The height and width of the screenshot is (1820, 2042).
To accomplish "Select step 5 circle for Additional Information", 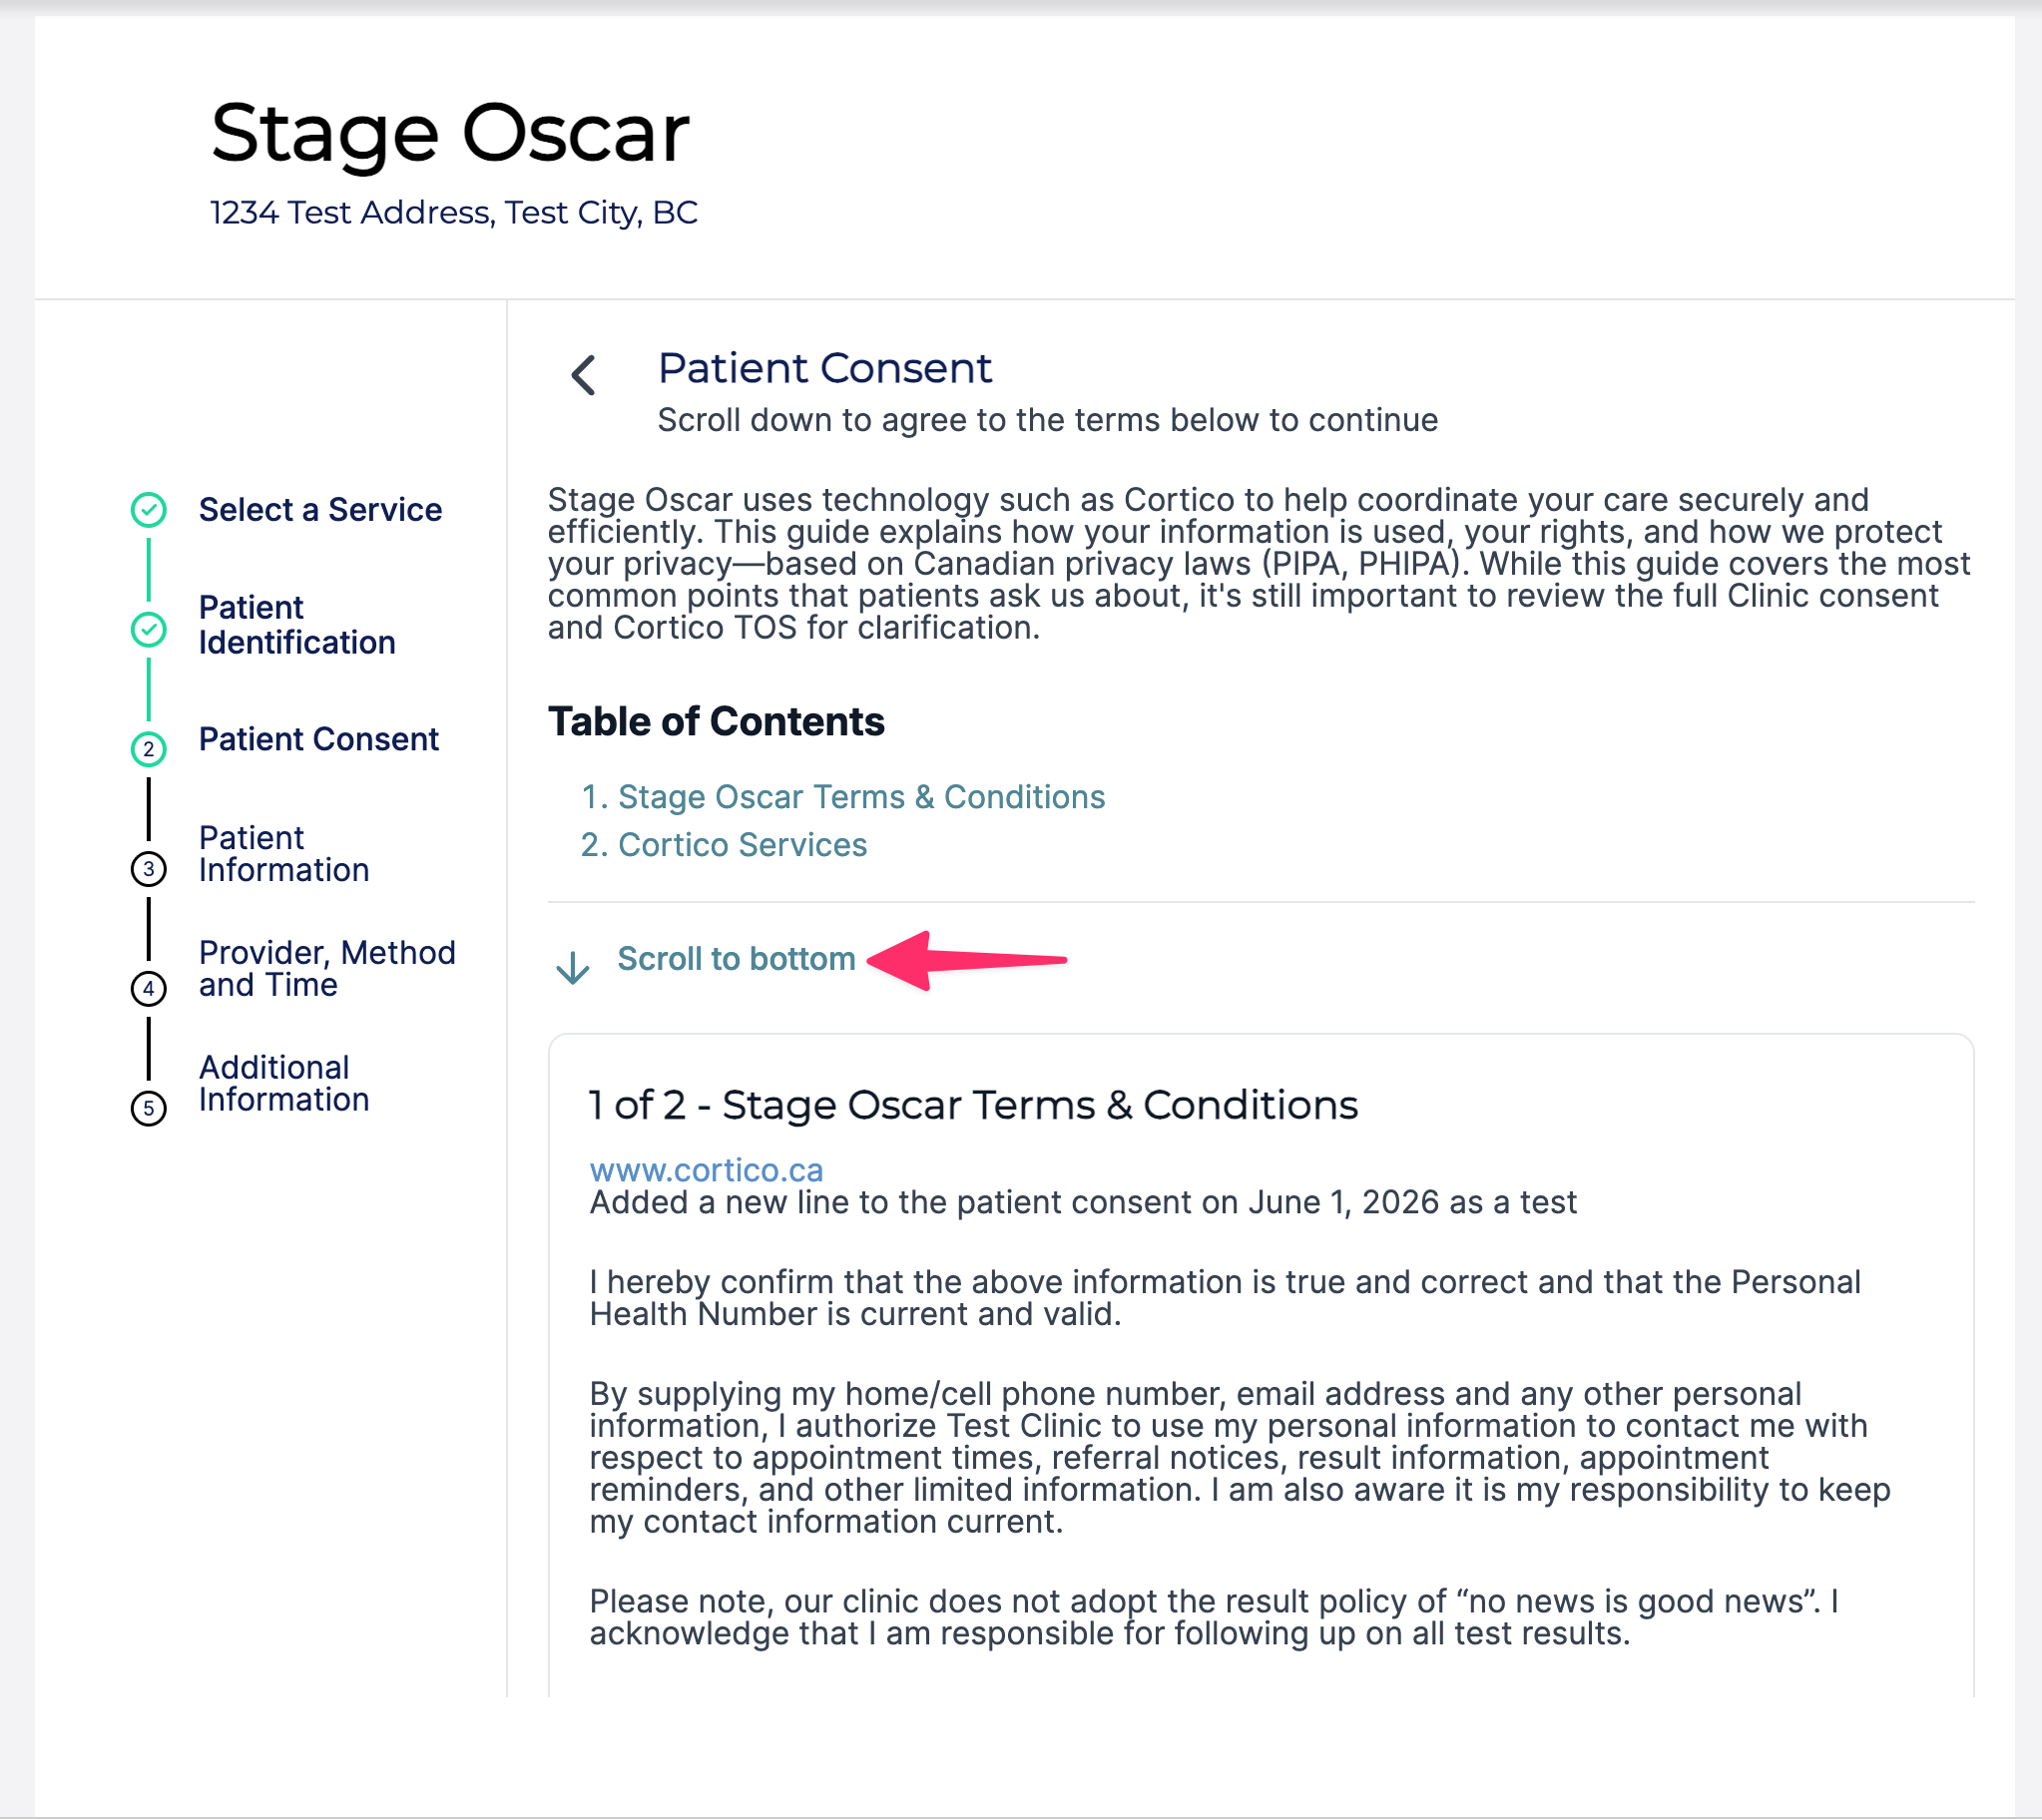I will [x=149, y=1108].
